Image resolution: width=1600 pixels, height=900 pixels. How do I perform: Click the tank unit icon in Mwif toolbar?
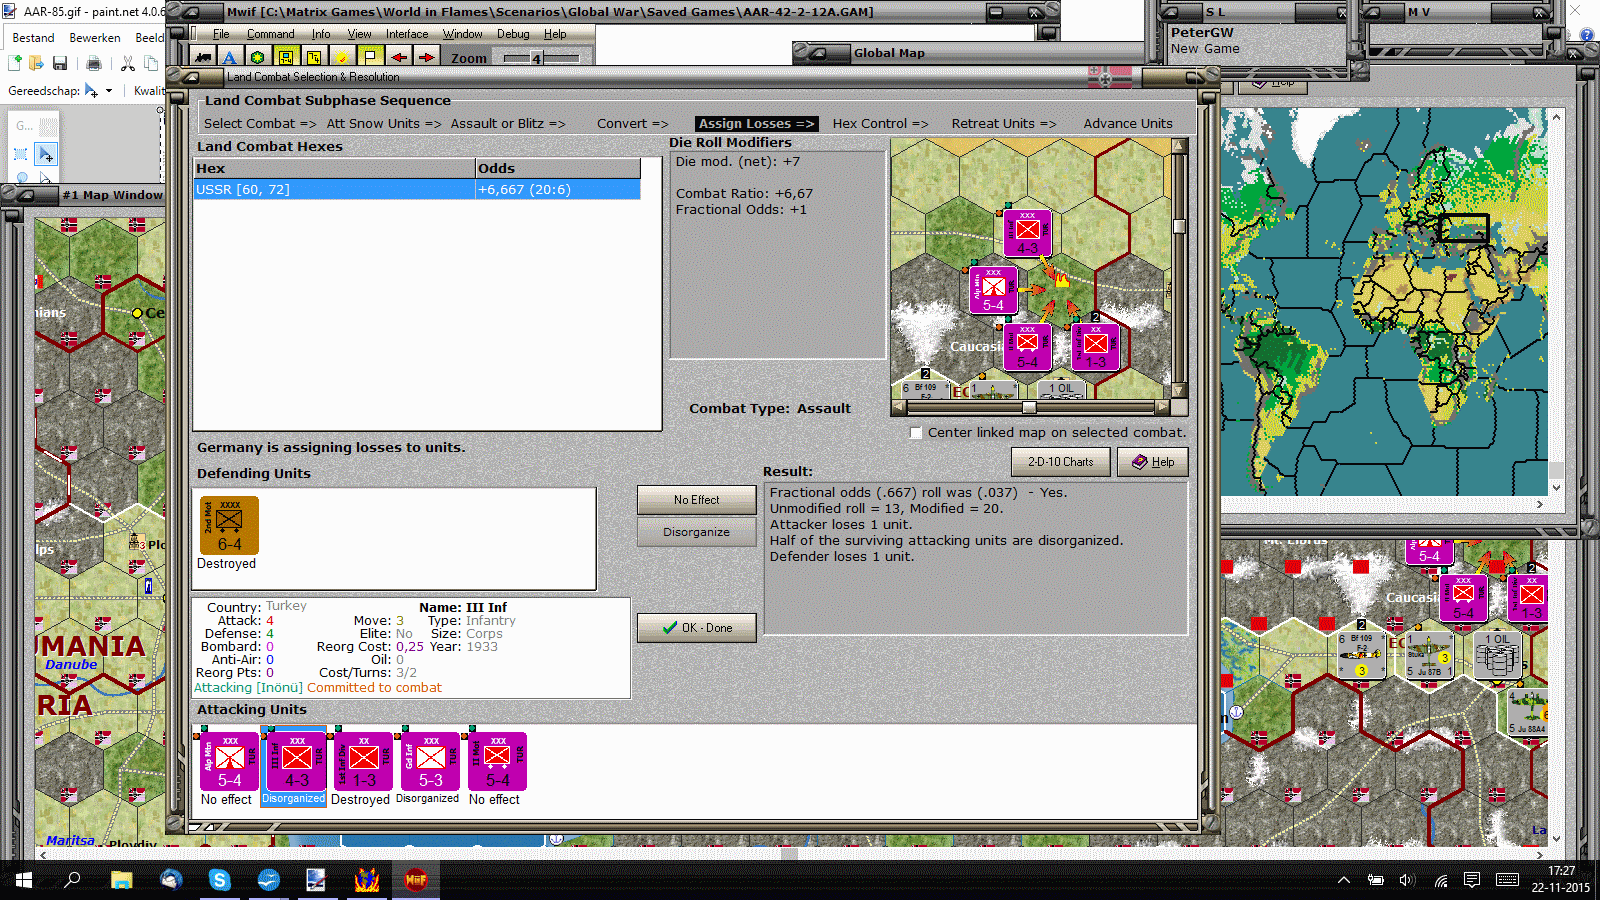(x=203, y=57)
